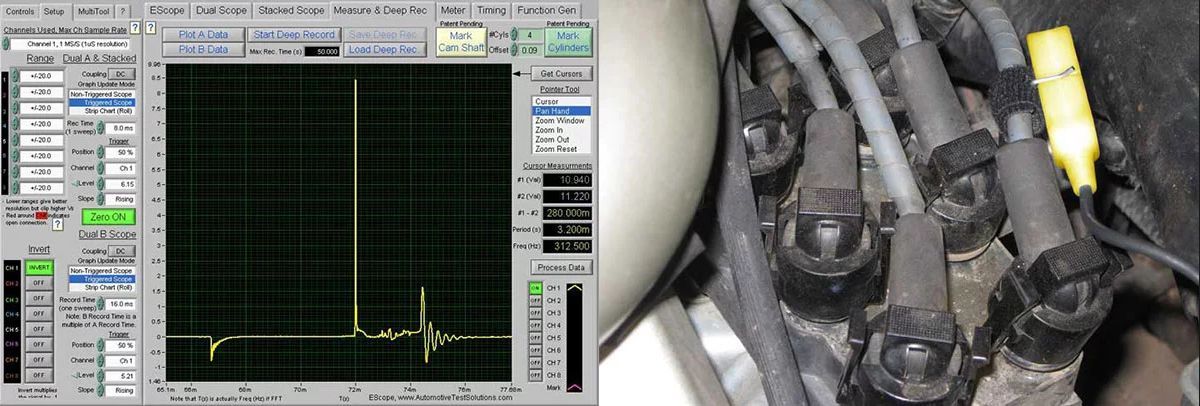Switch to the Controls tab
The height and width of the screenshot is (406, 1200).
click(20, 11)
